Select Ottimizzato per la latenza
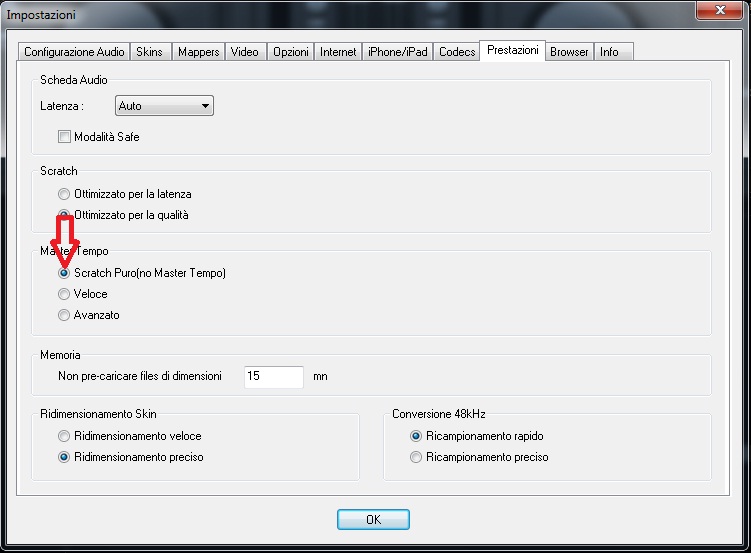Viewport: 751px width, 553px height. 125,194
